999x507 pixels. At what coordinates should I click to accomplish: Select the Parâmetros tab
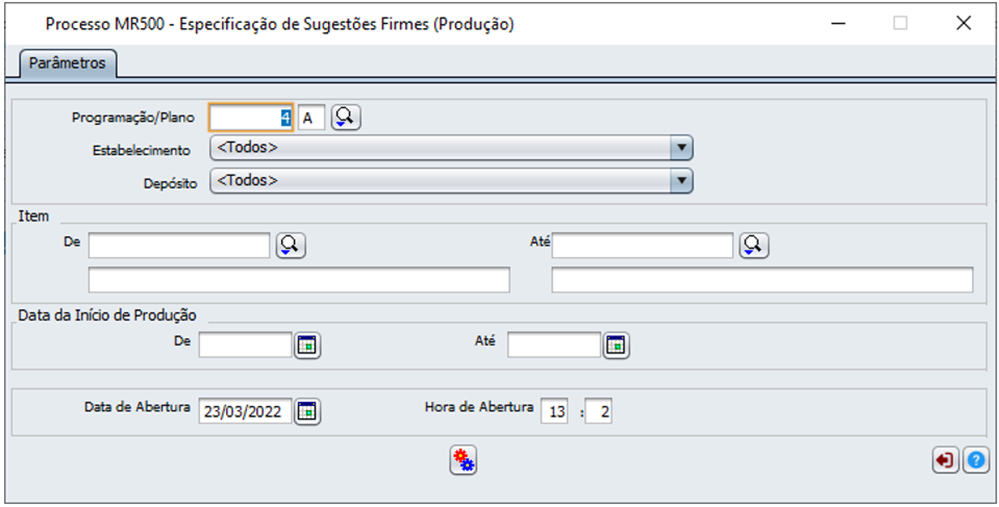pos(68,64)
